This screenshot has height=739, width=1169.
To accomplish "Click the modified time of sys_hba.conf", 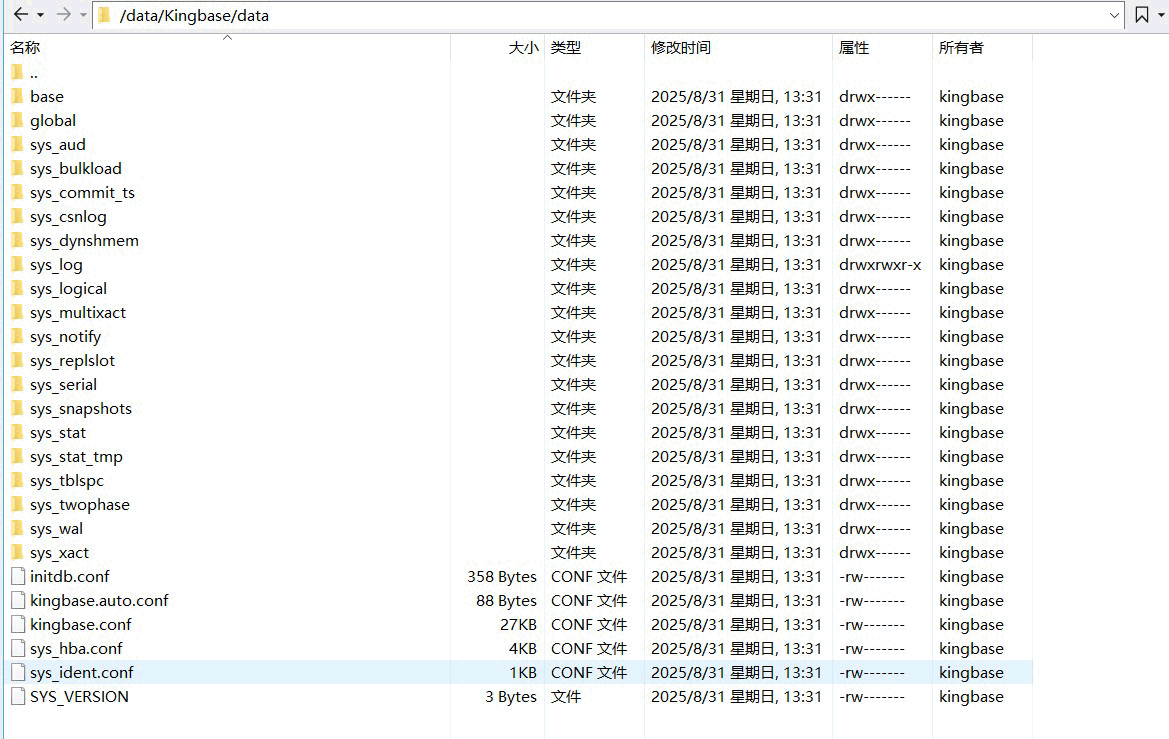I will coord(736,648).
